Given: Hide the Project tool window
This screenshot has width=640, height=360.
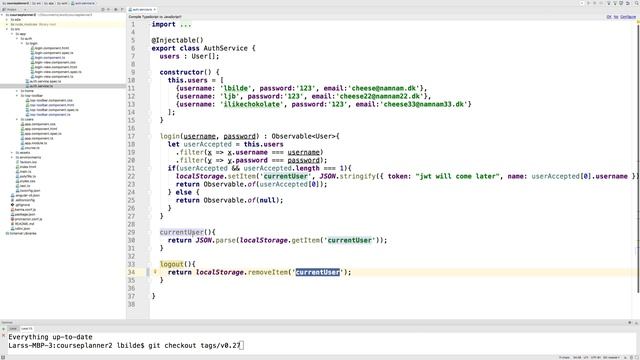Looking at the screenshot, I should [x=122, y=9].
